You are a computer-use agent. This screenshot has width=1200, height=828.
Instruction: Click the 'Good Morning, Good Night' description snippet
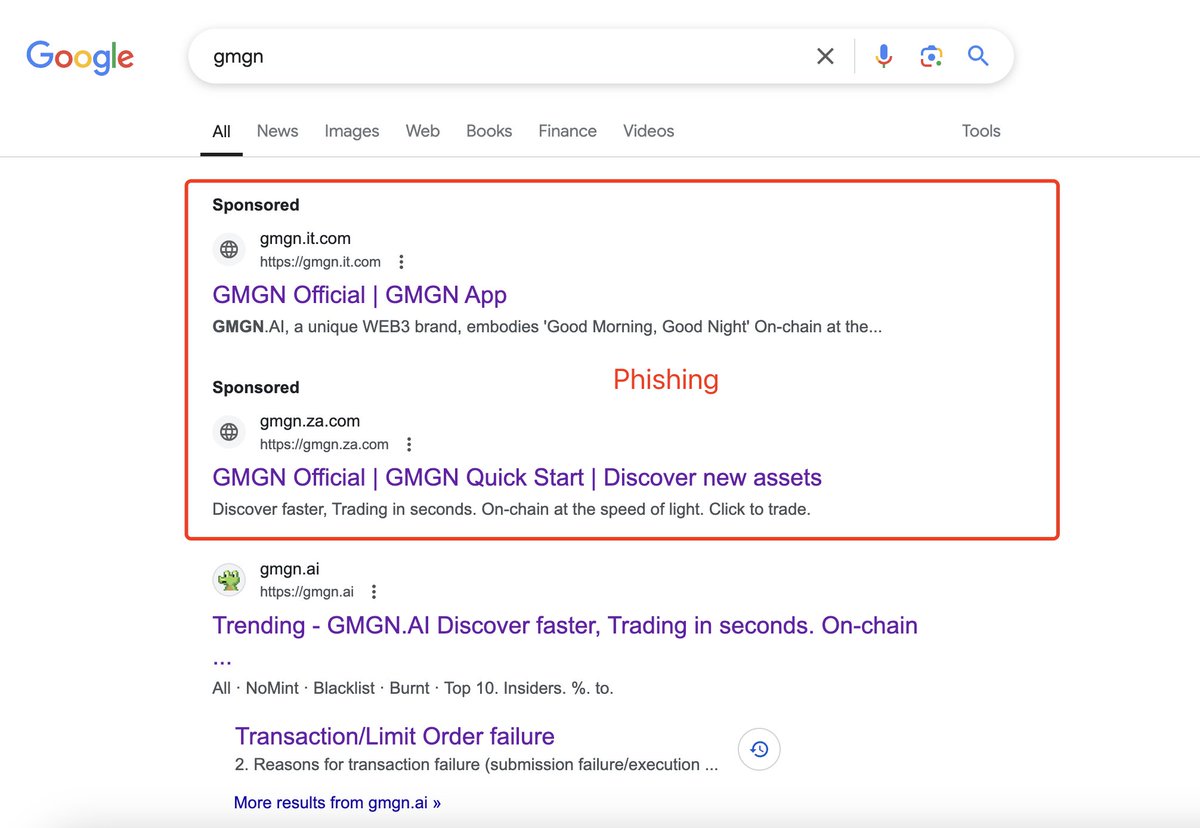click(x=547, y=327)
